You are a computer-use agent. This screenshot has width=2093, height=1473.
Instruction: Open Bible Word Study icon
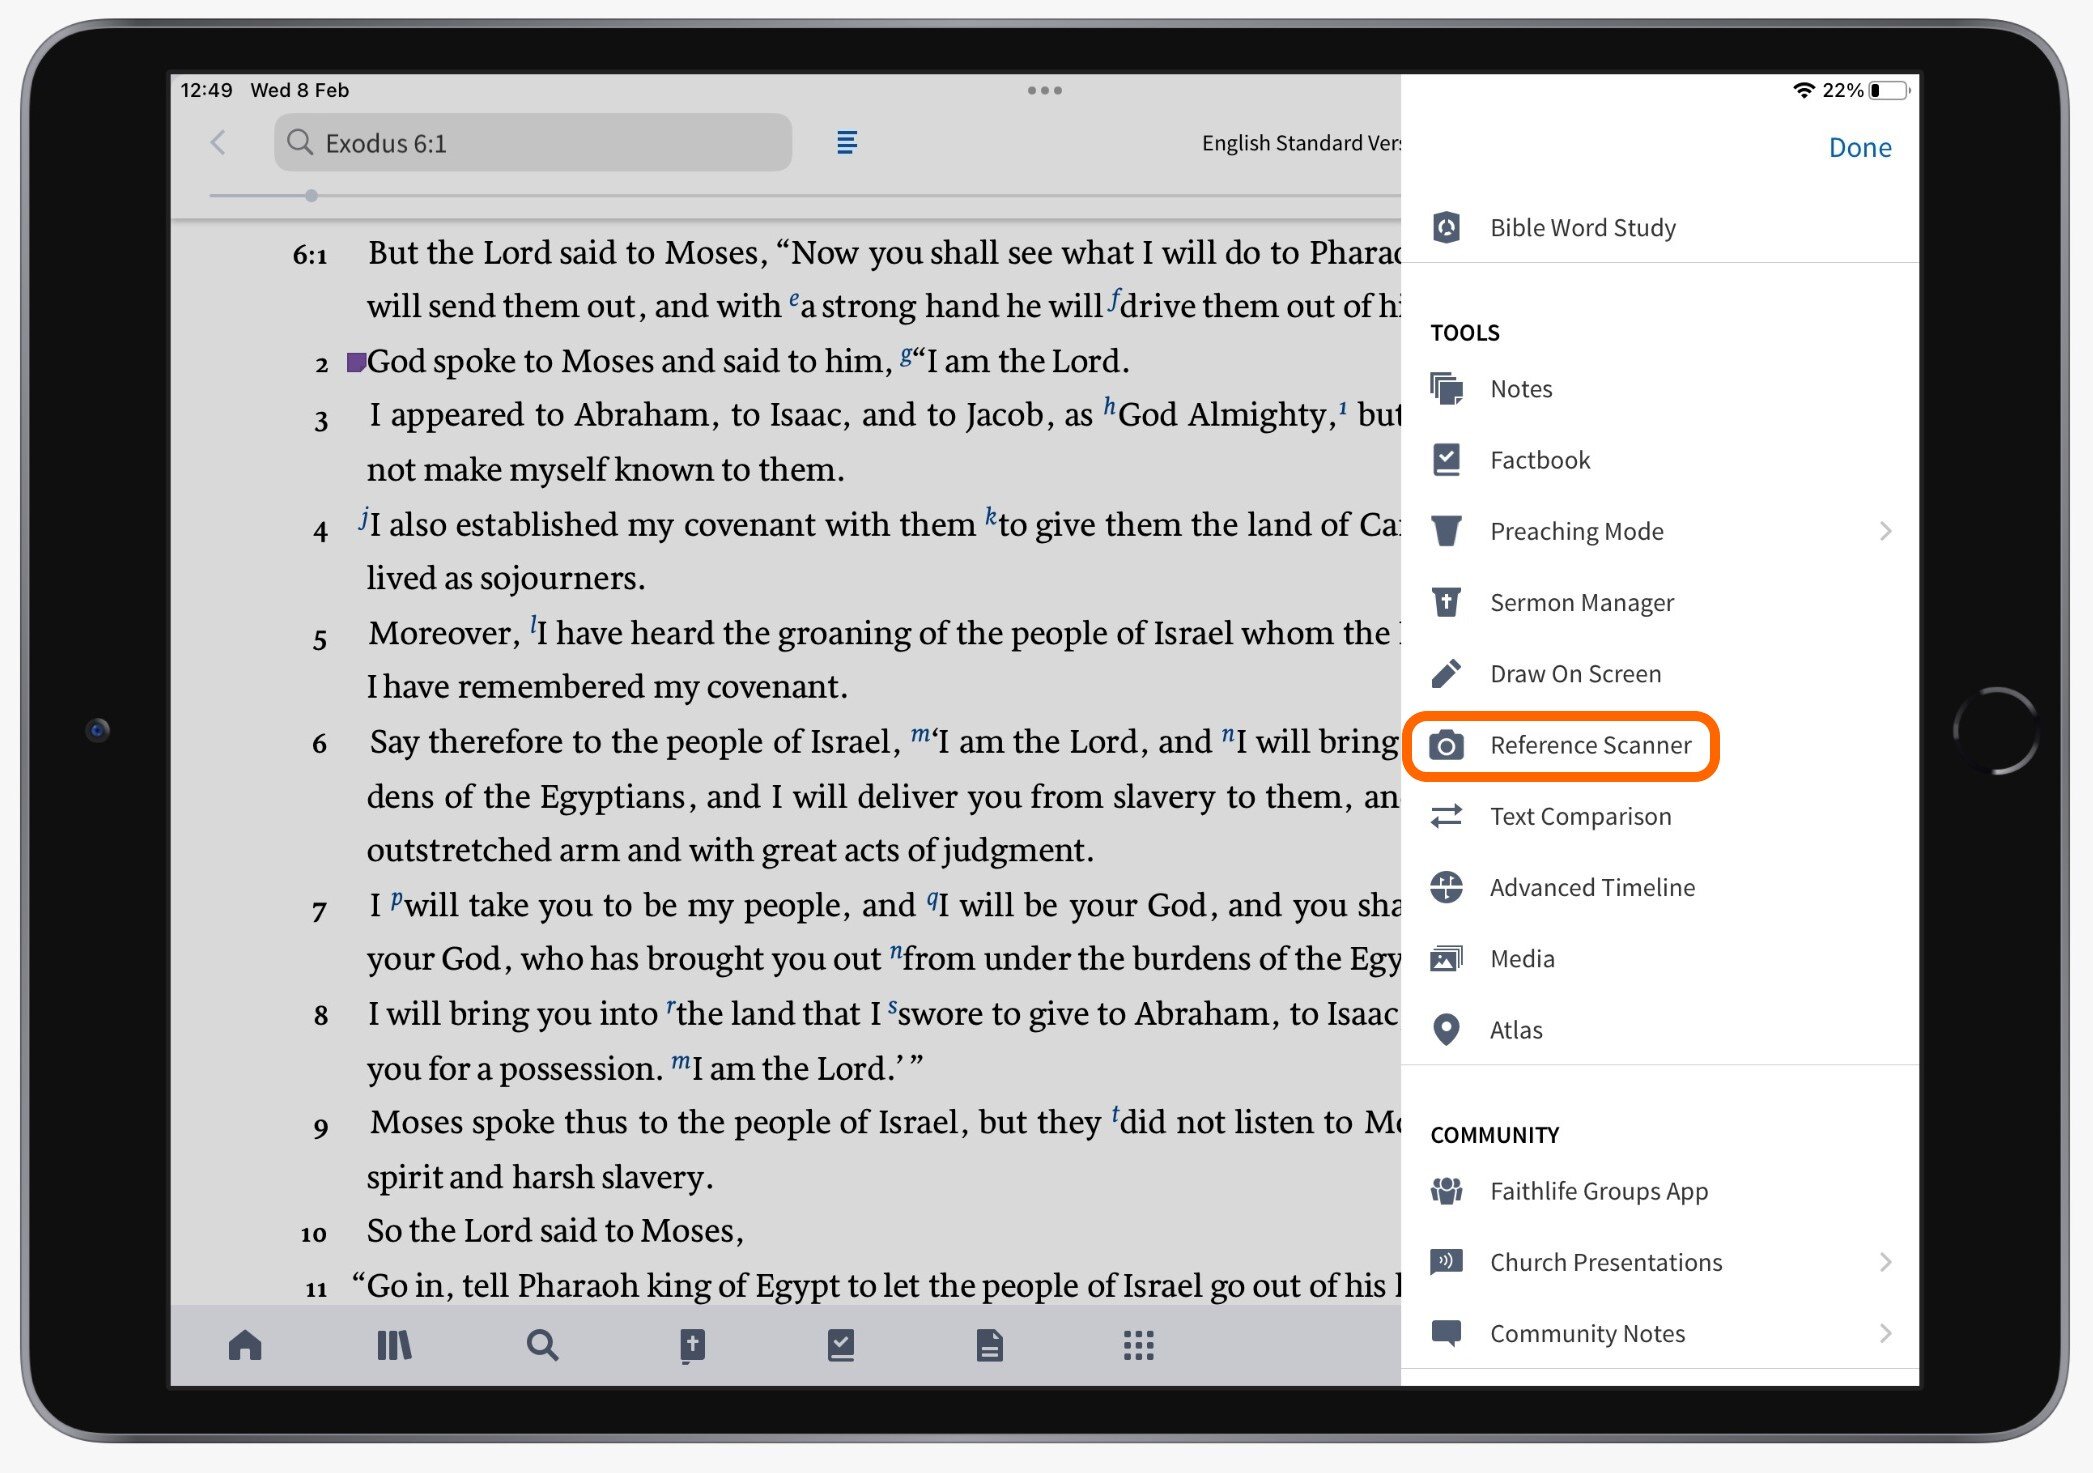[1447, 227]
